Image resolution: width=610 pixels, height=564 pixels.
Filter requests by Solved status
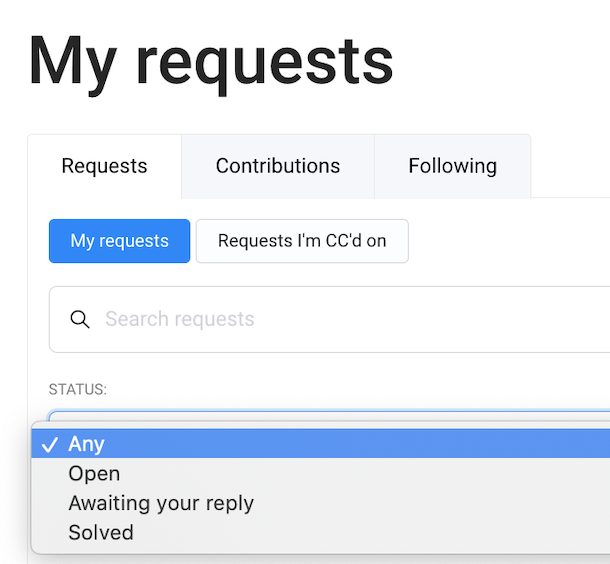101,532
